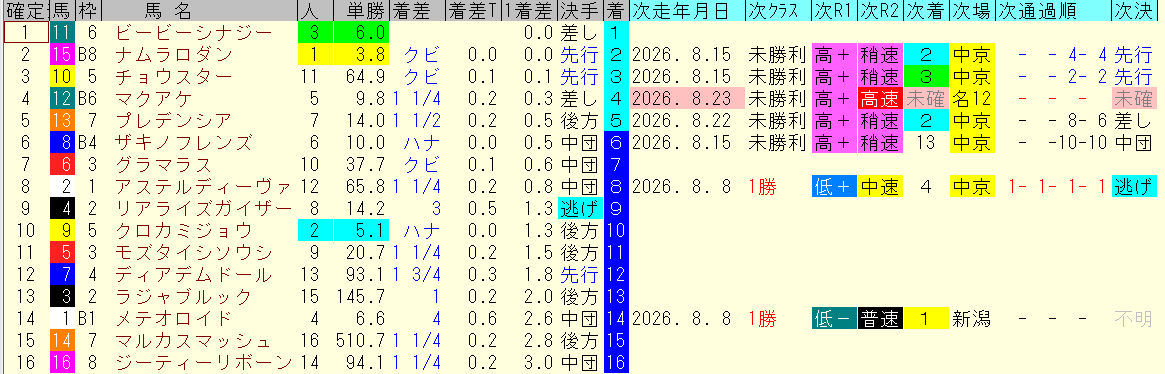This screenshot has height=374, width=1165.
Task: Select horse name クロカミジョウ
Action: click(x=183, y=230)
